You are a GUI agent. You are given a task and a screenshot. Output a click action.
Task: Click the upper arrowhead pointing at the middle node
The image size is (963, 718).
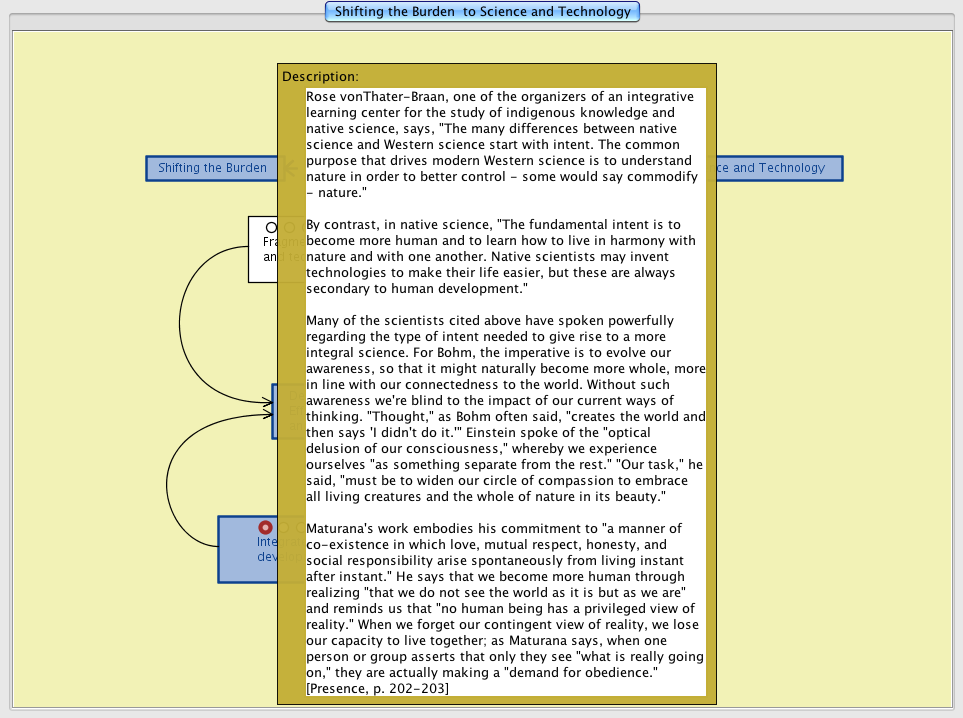[x=267, y=402]
